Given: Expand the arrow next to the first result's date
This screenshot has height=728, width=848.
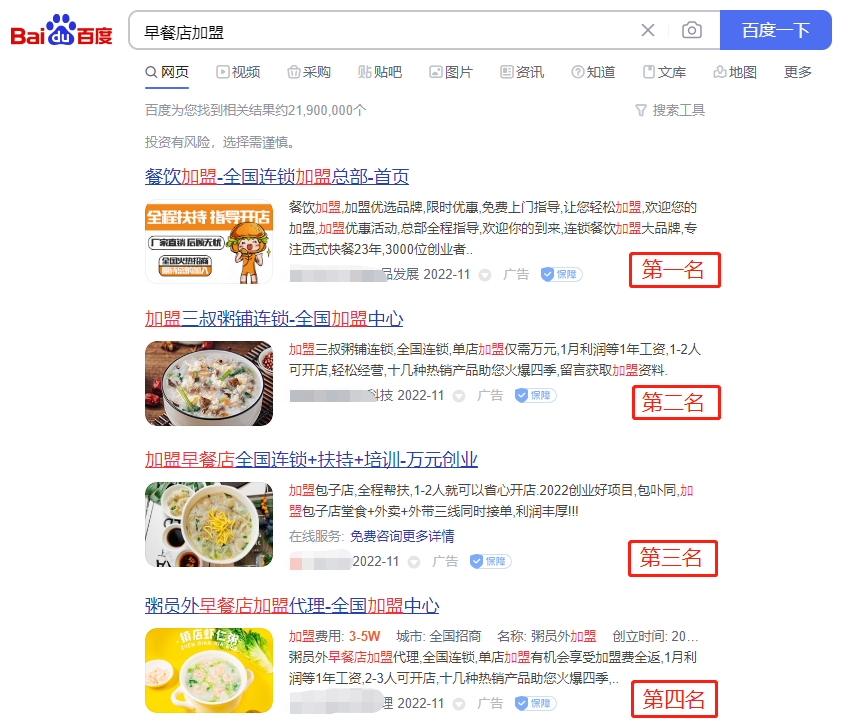Looking at the screenshot, I should (x=485, y=275).
